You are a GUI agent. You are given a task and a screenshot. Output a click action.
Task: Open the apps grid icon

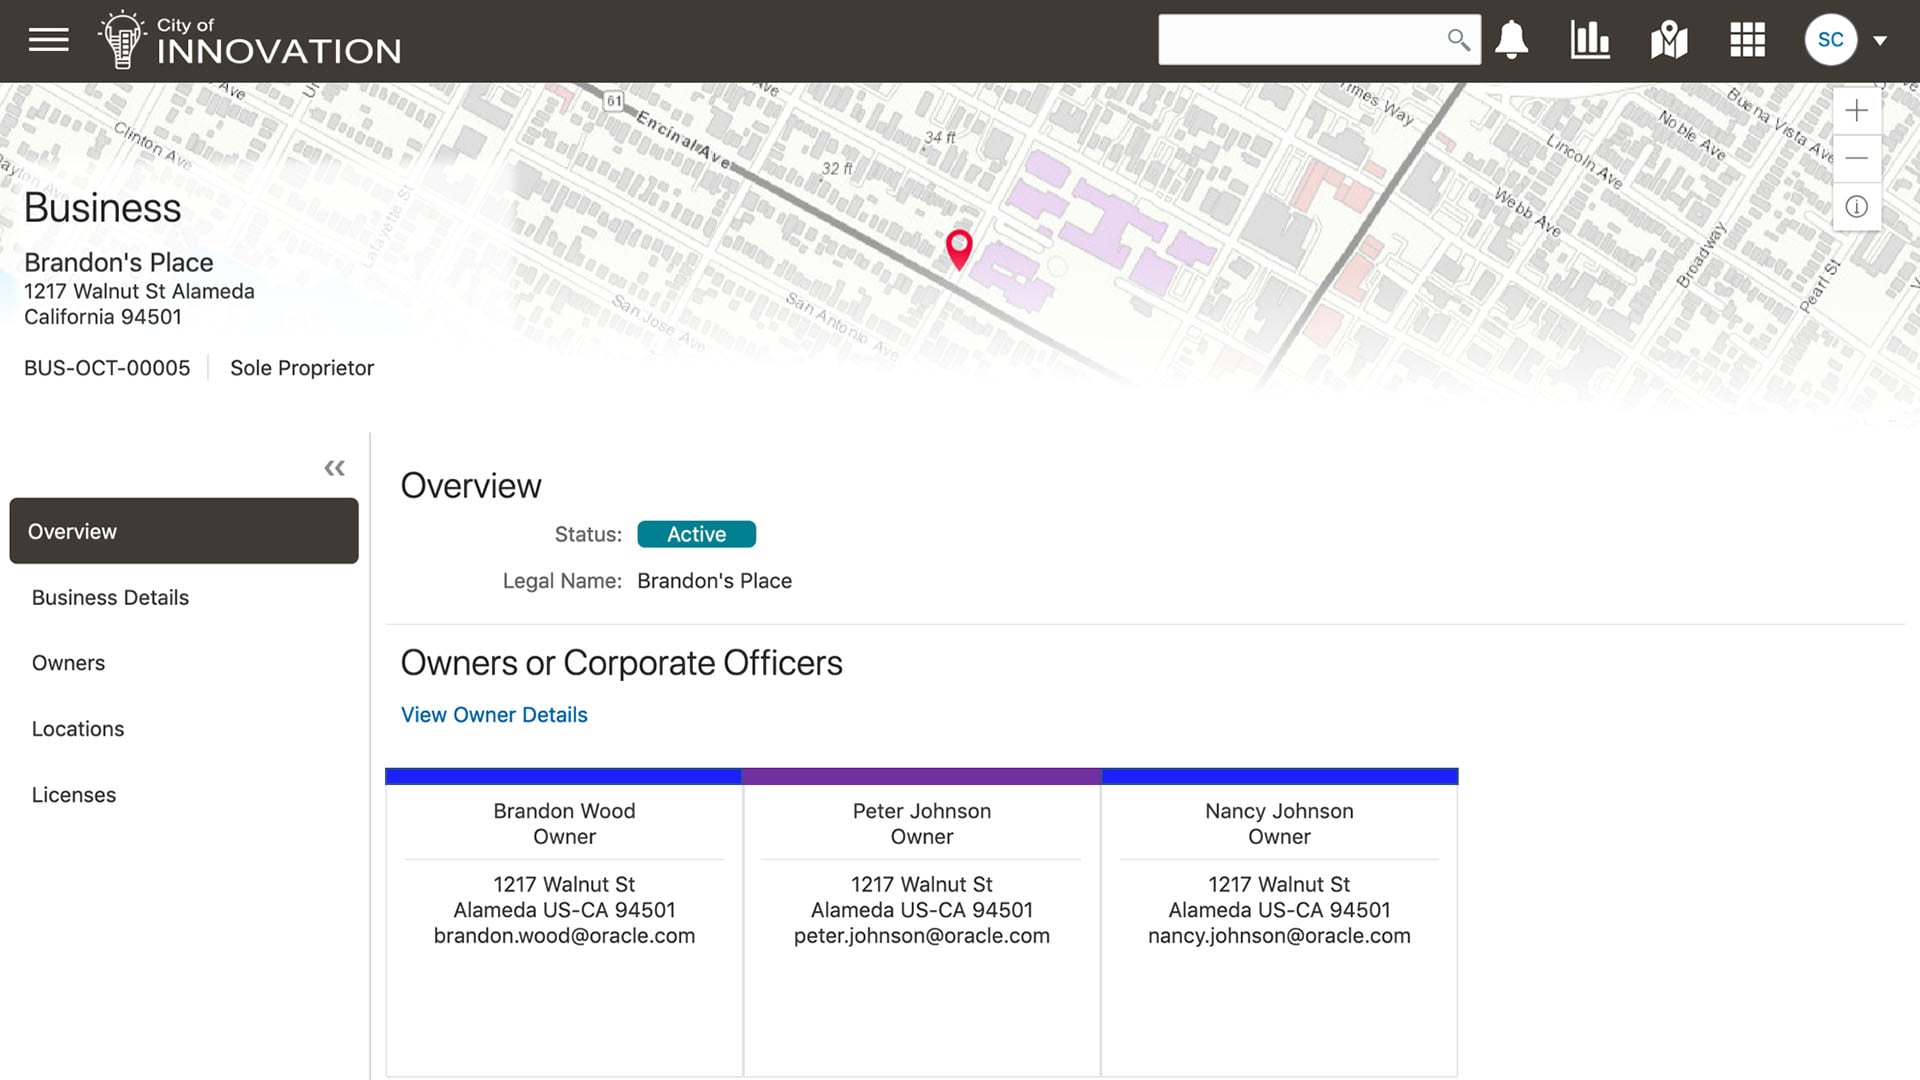pyautogui.click(x=1747, y=40)
